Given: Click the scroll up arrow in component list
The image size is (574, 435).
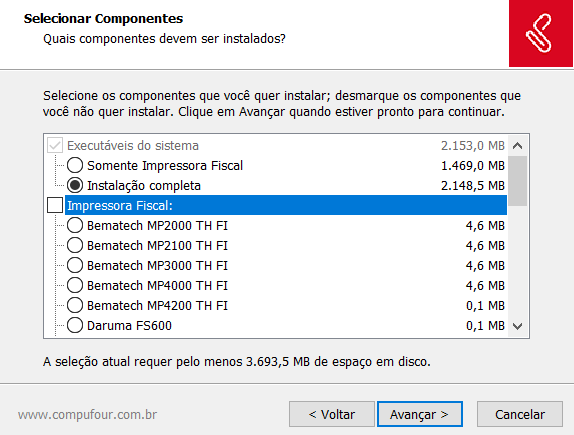Looking at the screenshot, I should click(x=517, y=146).
